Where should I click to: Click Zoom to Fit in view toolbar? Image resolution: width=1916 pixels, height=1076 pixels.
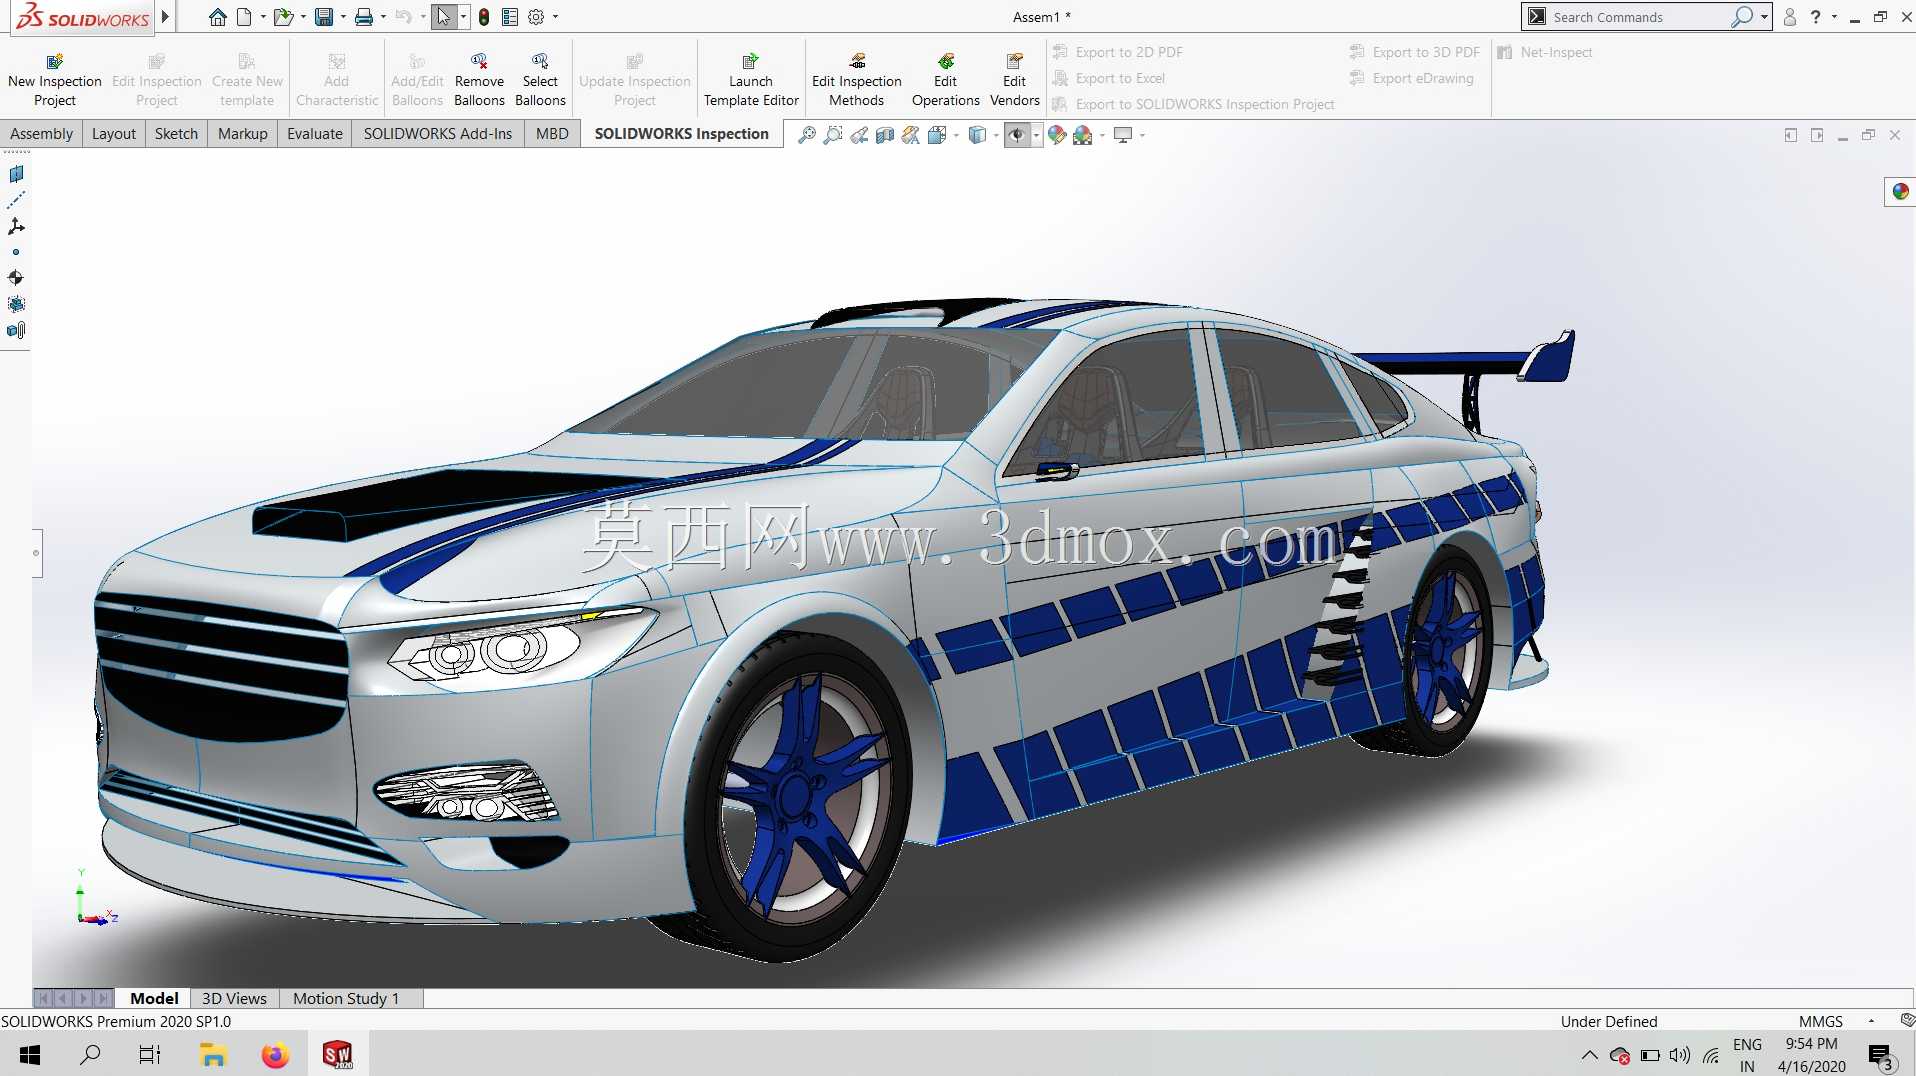[807, 135]
